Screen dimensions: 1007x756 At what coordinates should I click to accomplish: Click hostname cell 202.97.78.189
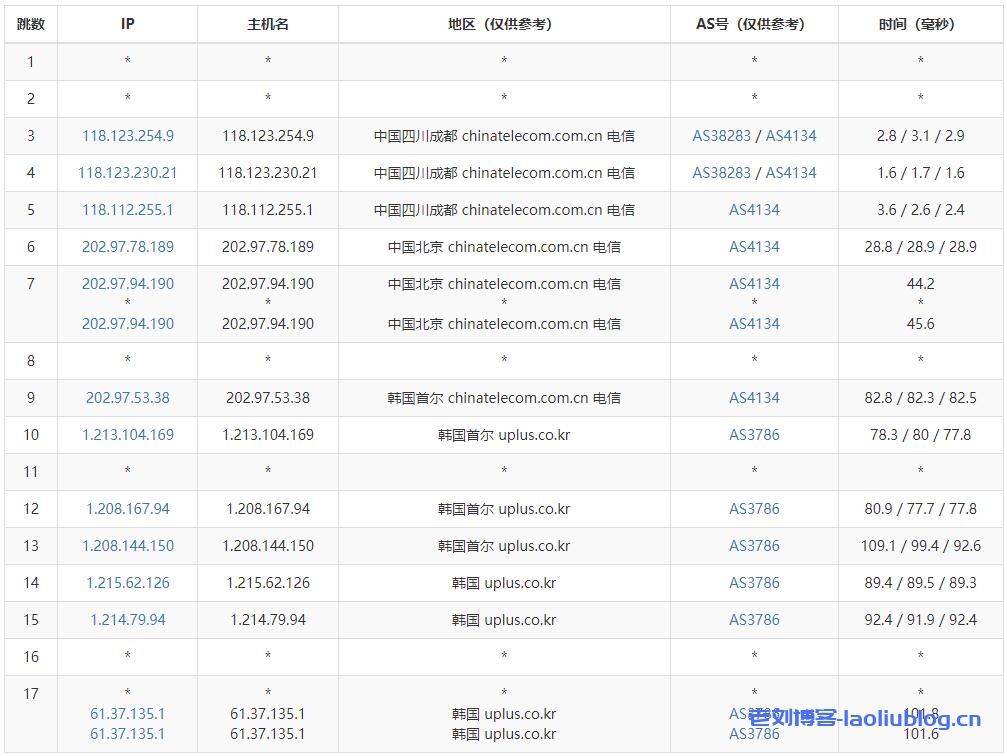(x=268, y=247)
